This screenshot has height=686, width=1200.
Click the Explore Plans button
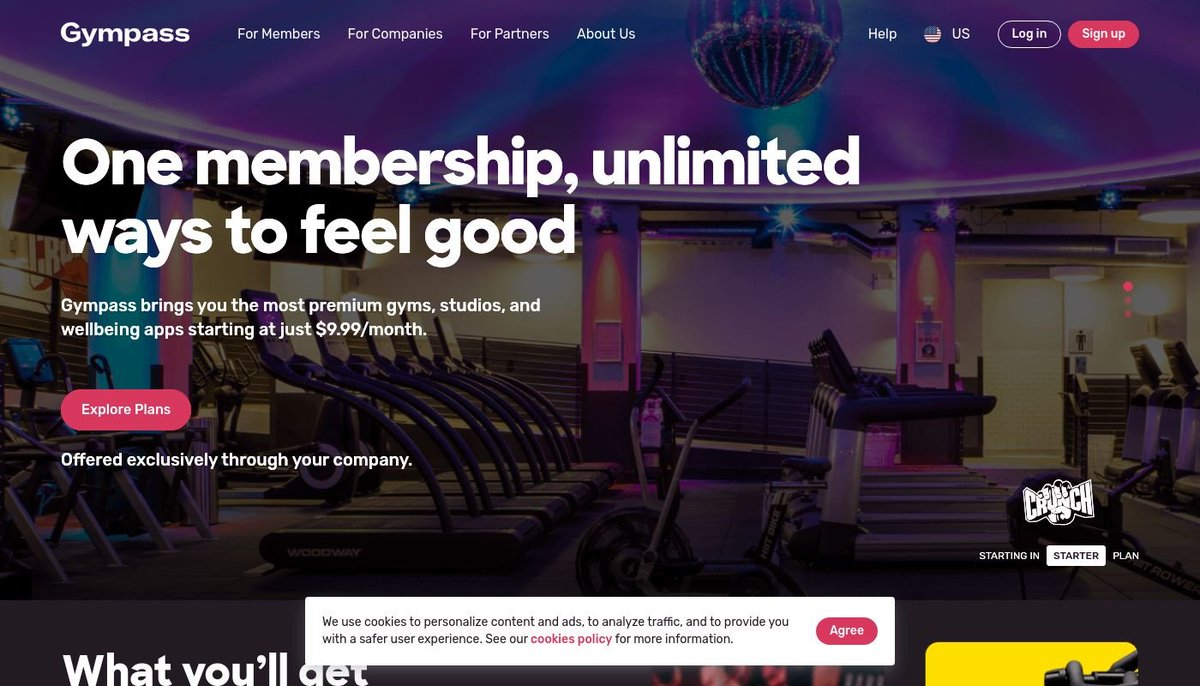click(126, 410)
